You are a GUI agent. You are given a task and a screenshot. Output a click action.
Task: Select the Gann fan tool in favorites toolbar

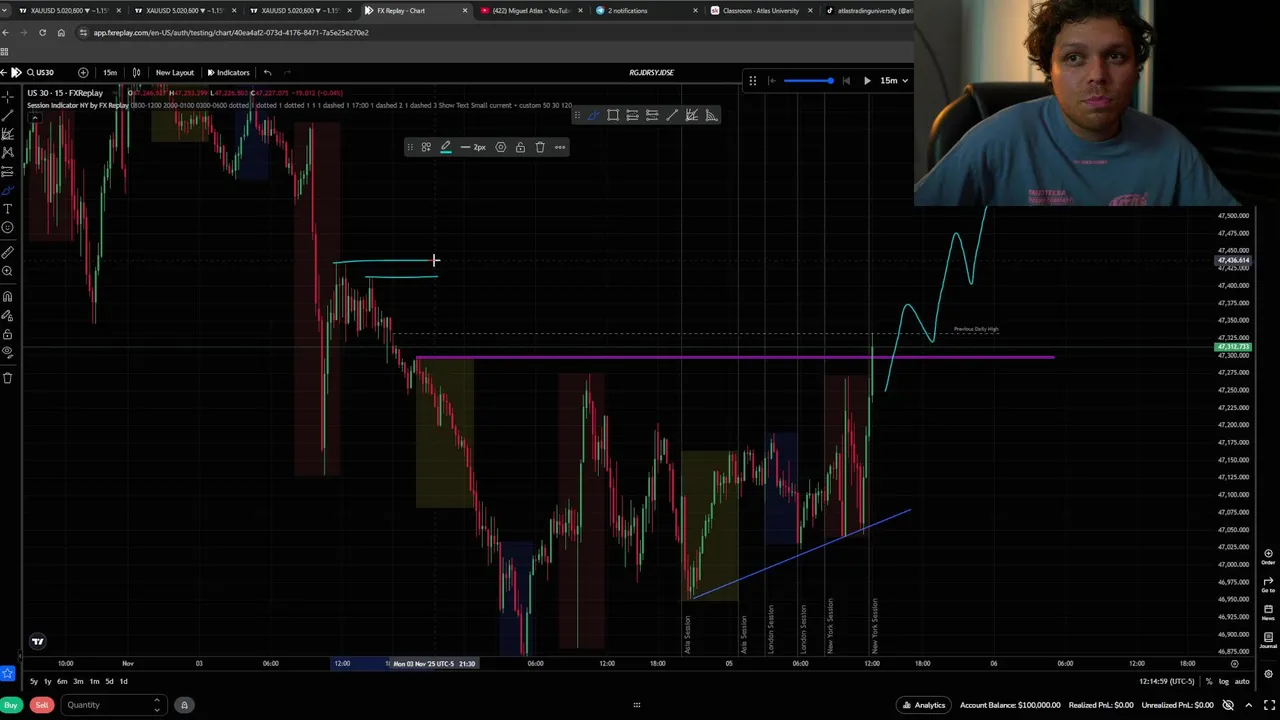coord(692,115)
